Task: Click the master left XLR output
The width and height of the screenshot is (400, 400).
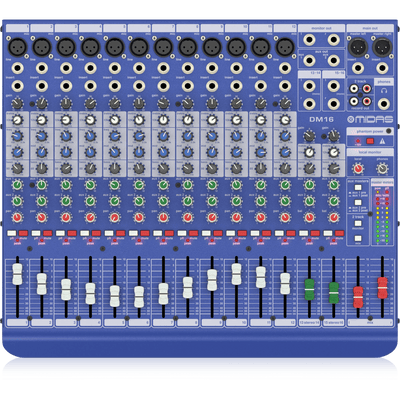Action: coord(358,48)
